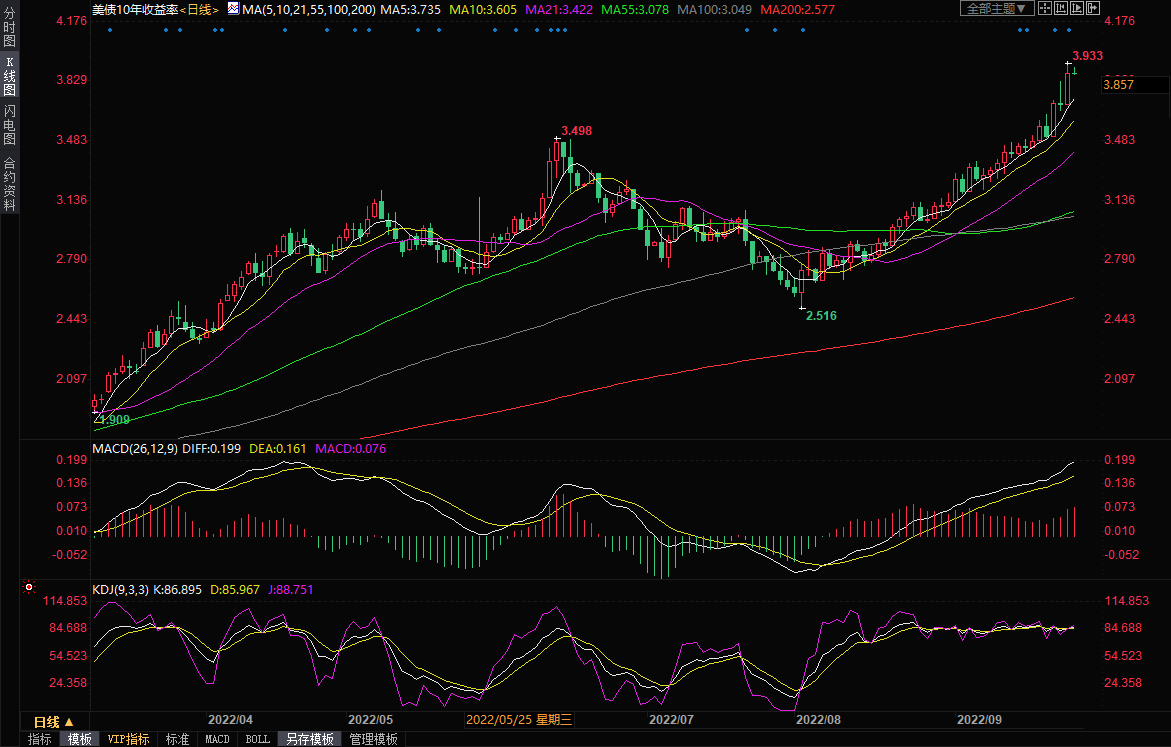The width and height of the screenshot is (1171, 747).
Task: Click the jump-to-start chart icon
Action: (1061, 8)
